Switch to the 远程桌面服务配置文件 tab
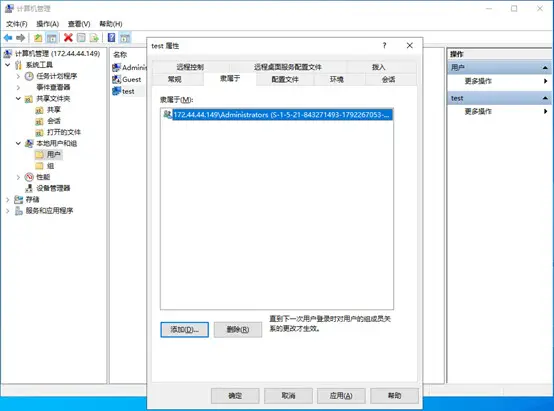The image size is (554, 411). coord(288,67)
